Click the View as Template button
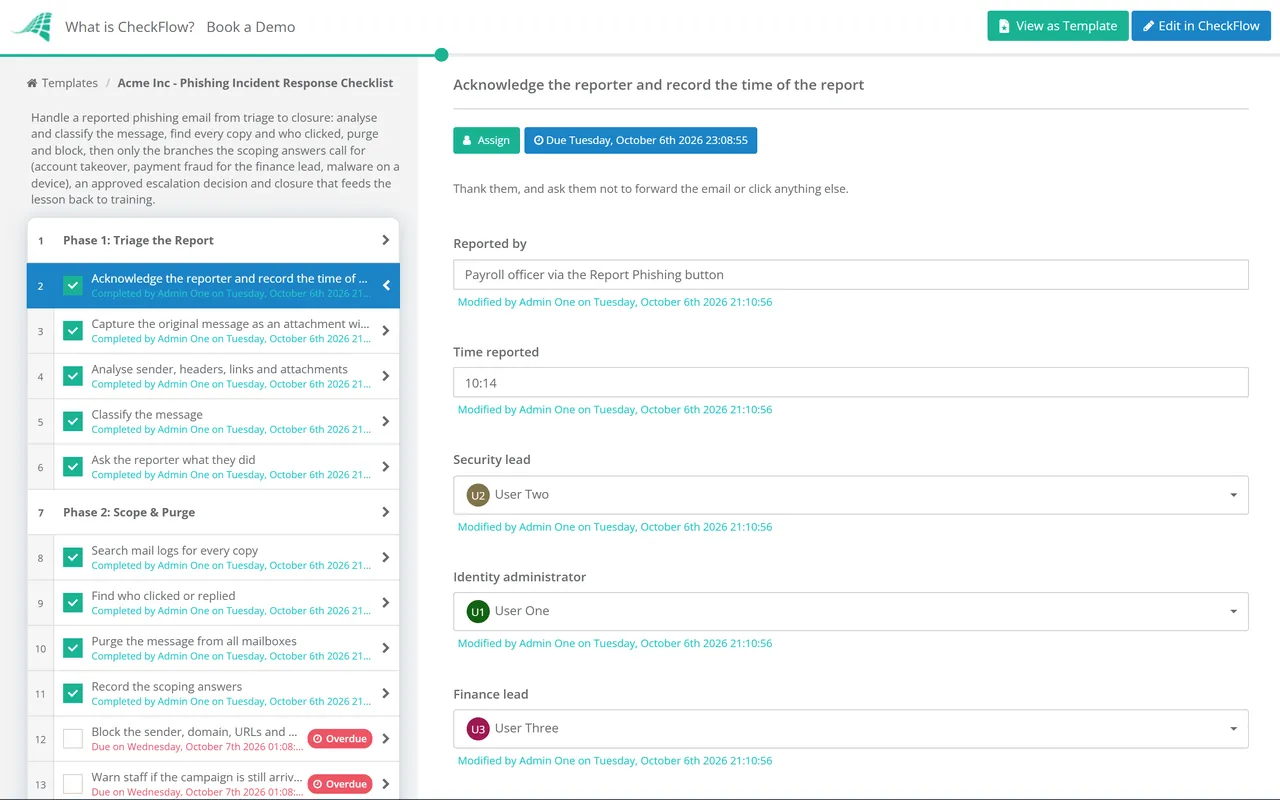 (x=1058, y=26)
